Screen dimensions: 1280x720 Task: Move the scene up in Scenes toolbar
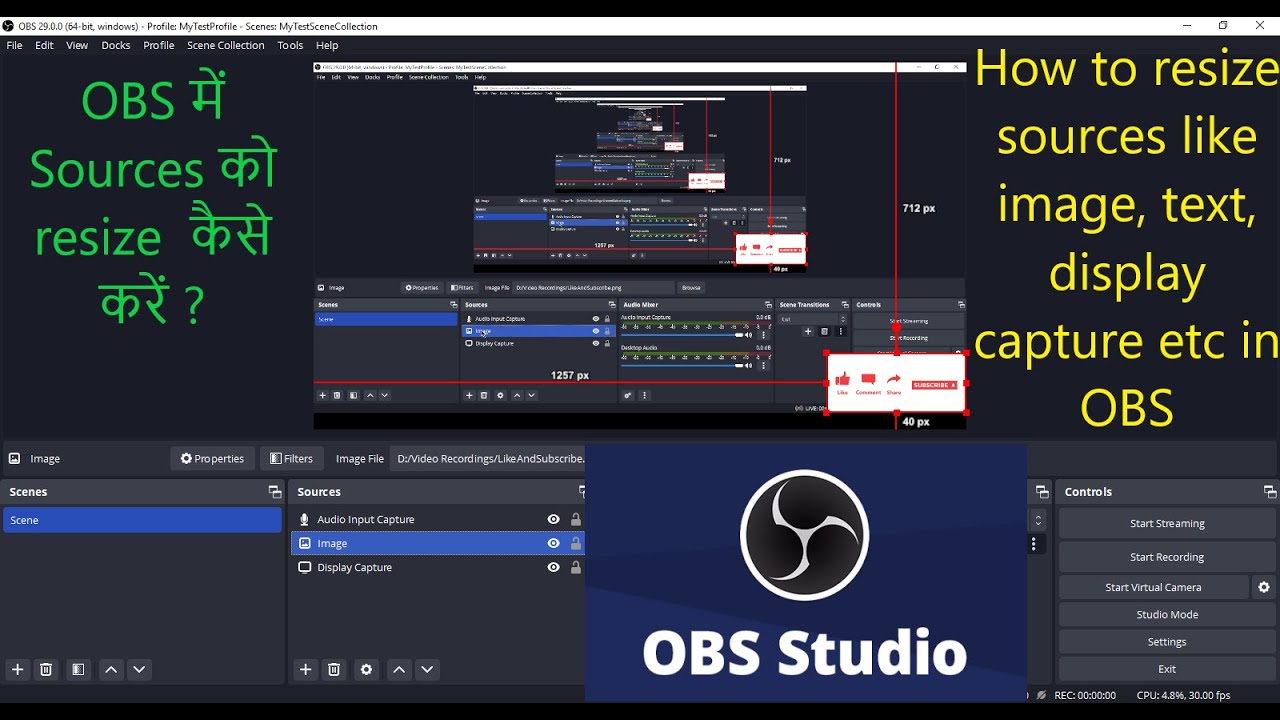pyautogui.click(x=111, y=669)
